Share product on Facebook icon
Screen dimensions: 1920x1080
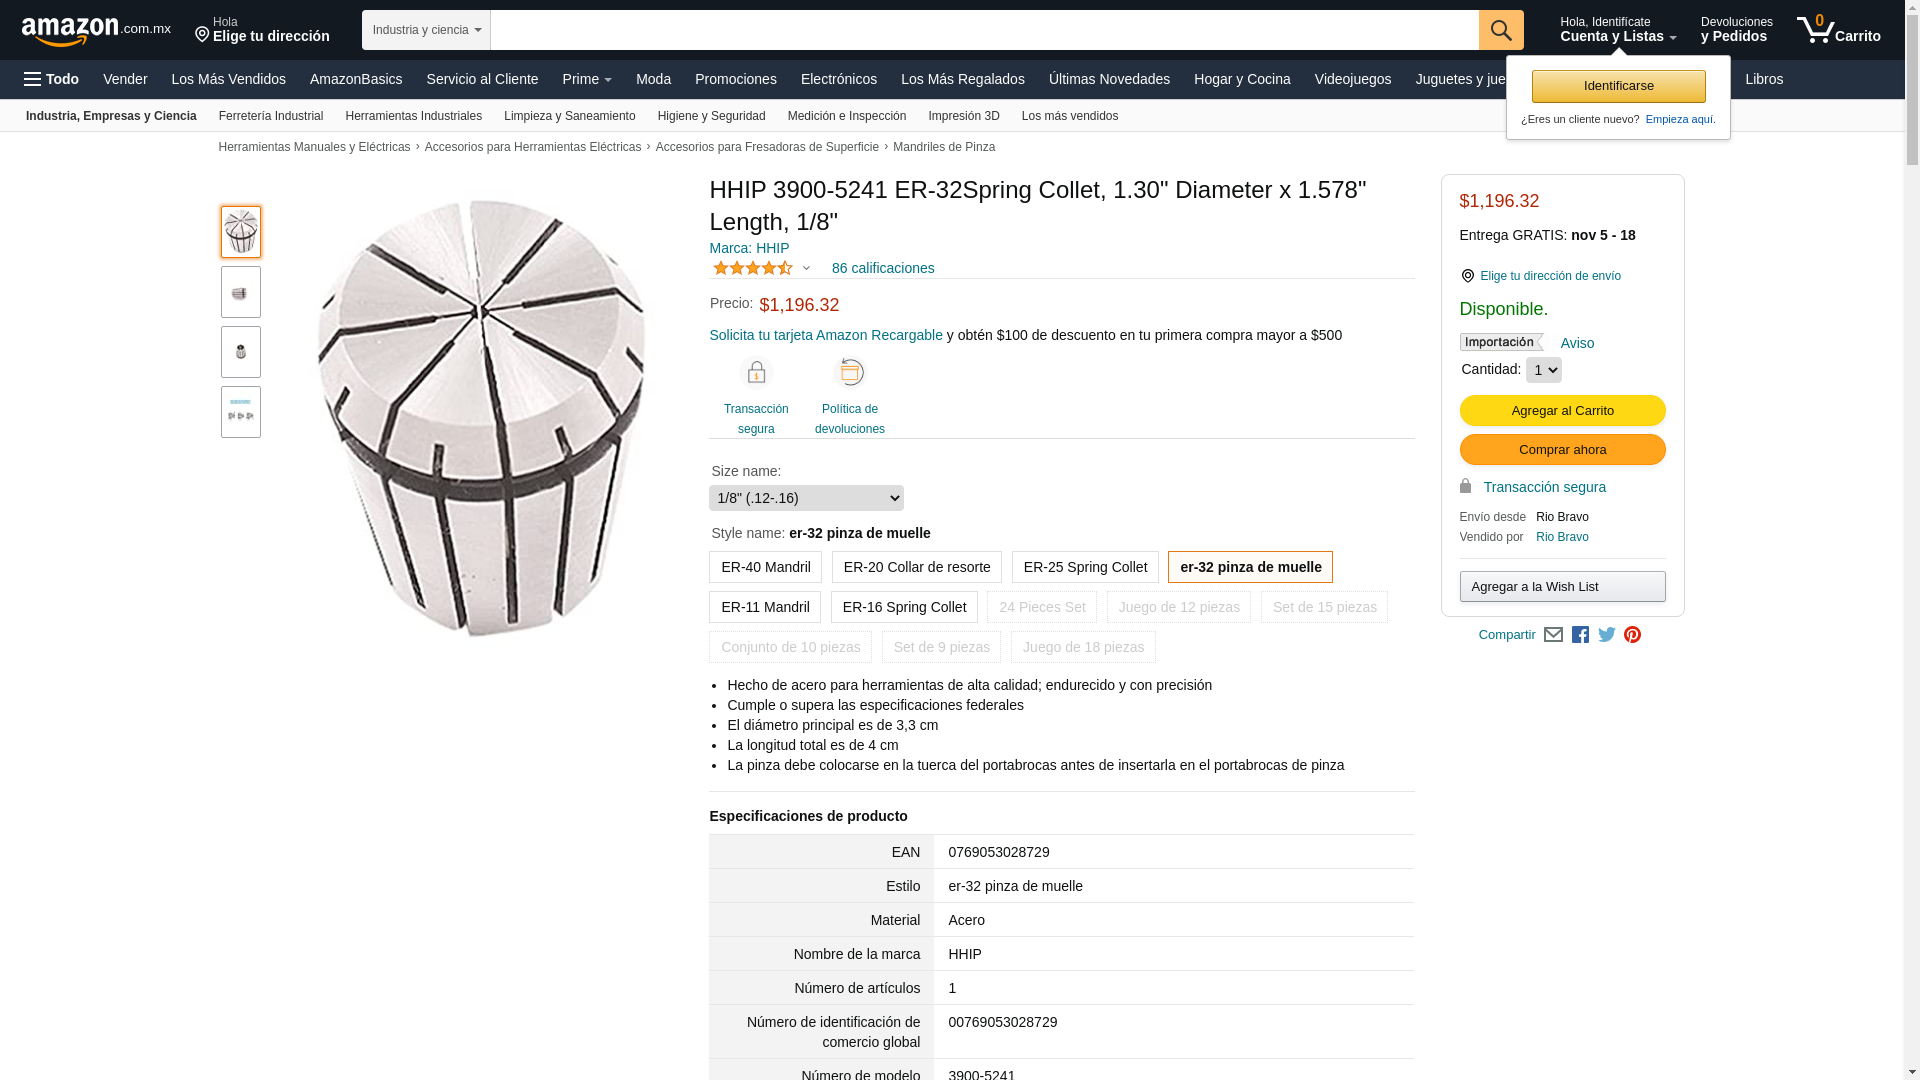1580,635
